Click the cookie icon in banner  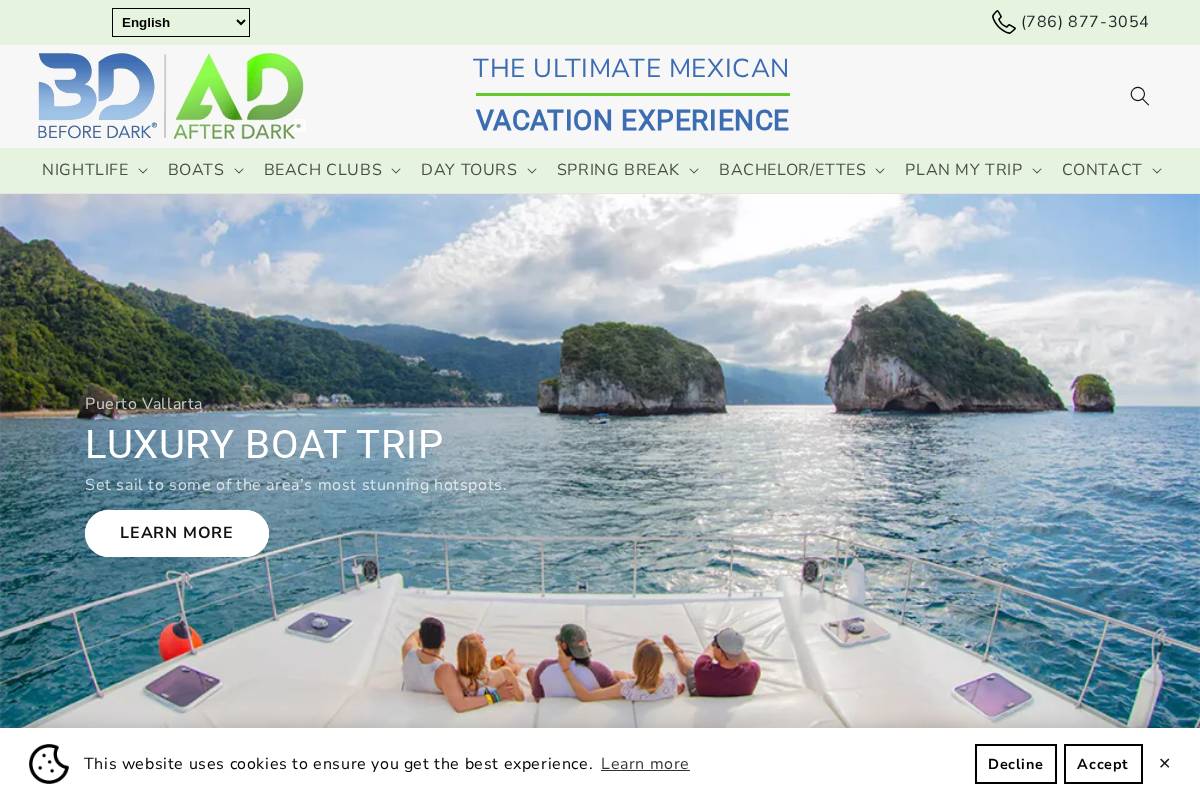(x=49, y=764)
